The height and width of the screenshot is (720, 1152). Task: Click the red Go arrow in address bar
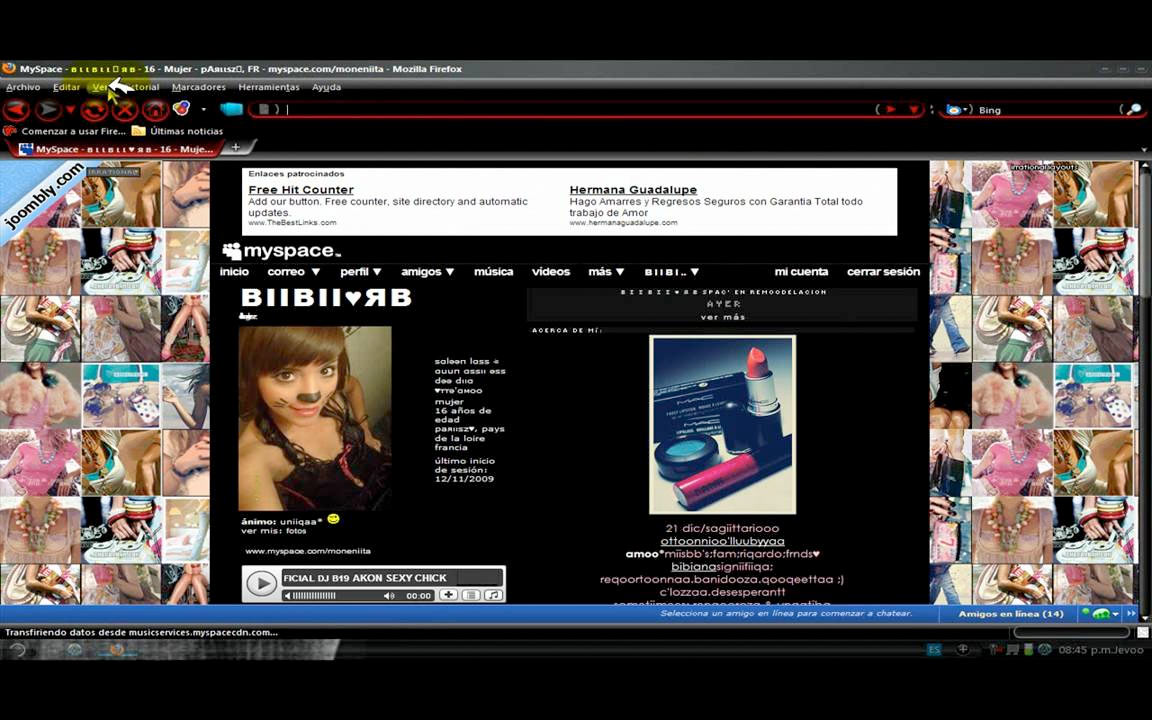[x=890, y=109]
